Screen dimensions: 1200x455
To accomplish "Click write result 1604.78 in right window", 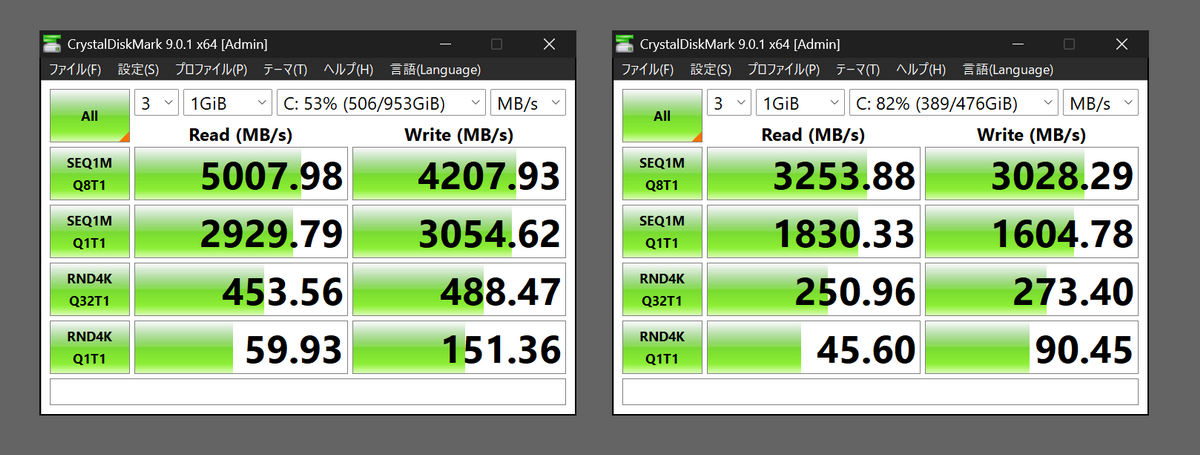I will tap(1031, 233).
